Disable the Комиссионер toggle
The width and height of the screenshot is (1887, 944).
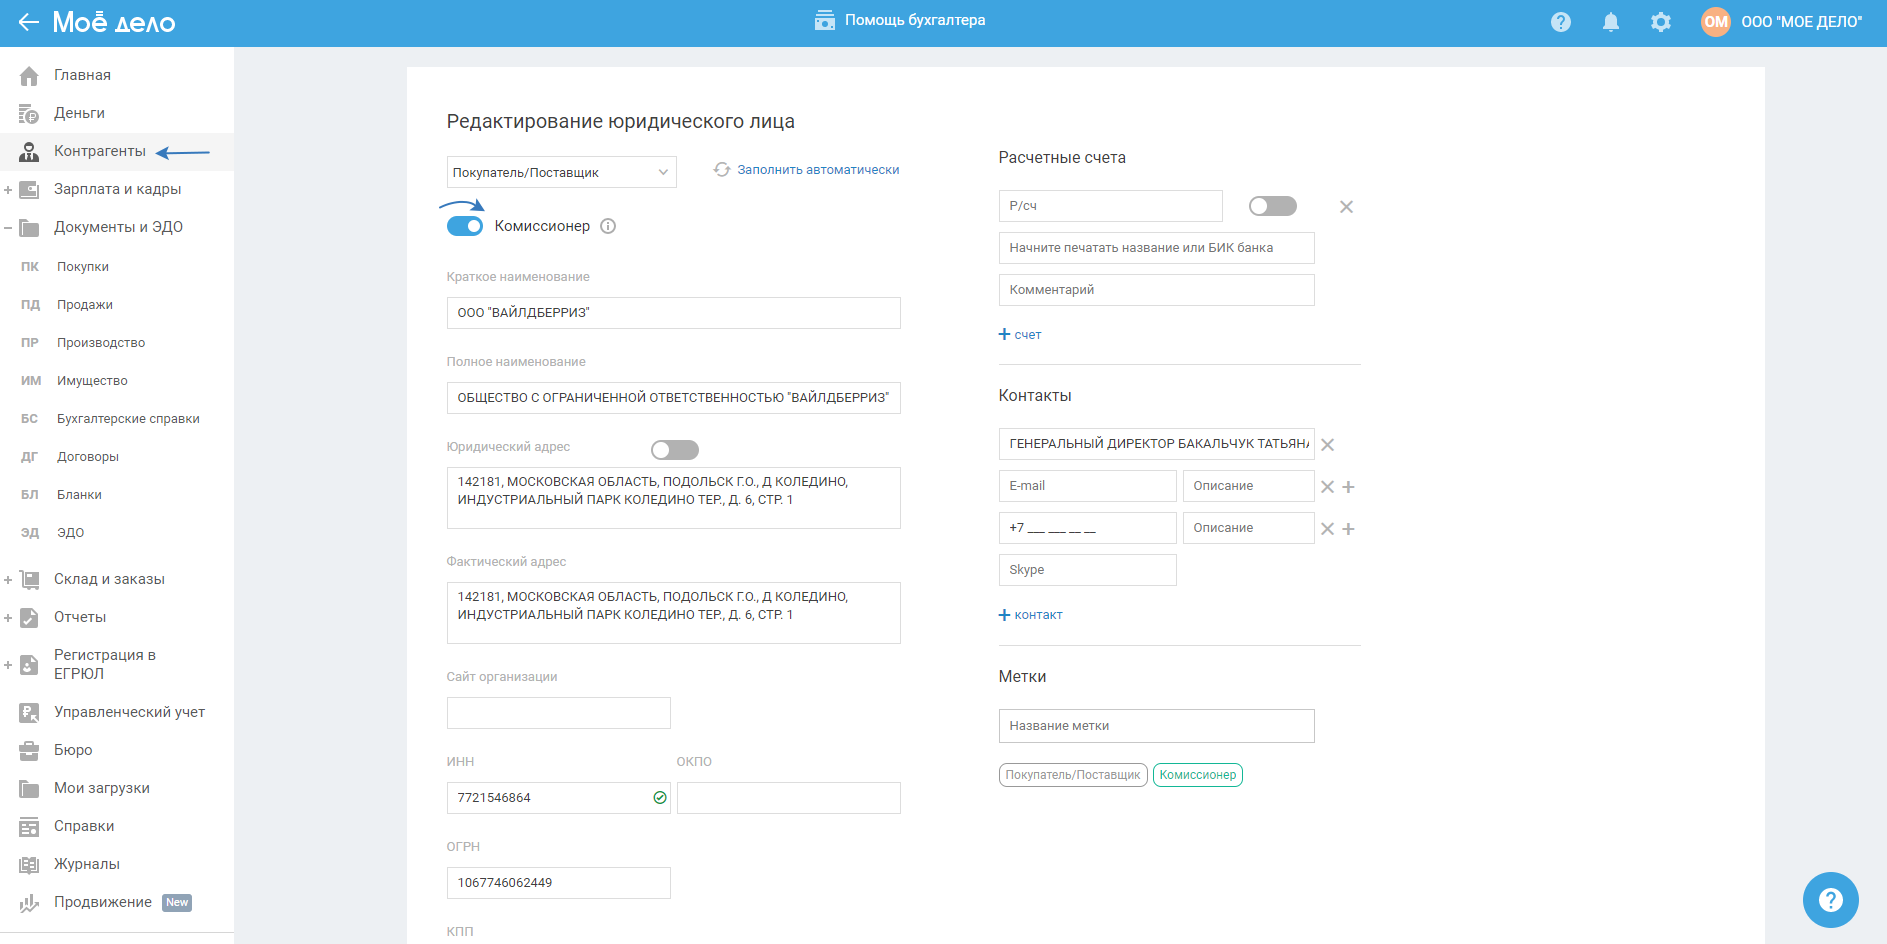tap(465, 226)
